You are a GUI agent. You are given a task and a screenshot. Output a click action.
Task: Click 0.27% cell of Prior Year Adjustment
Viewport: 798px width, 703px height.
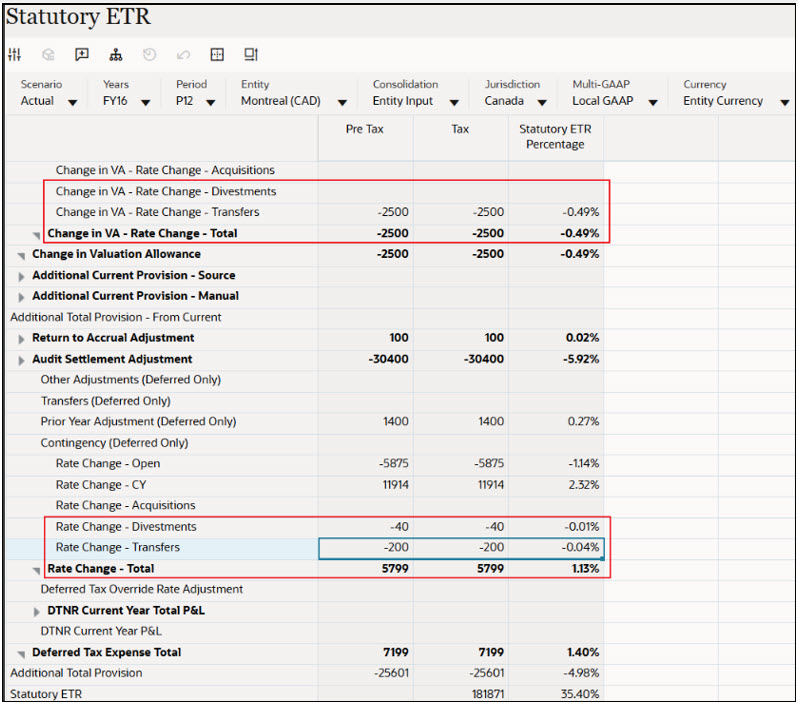click(556, 422)
